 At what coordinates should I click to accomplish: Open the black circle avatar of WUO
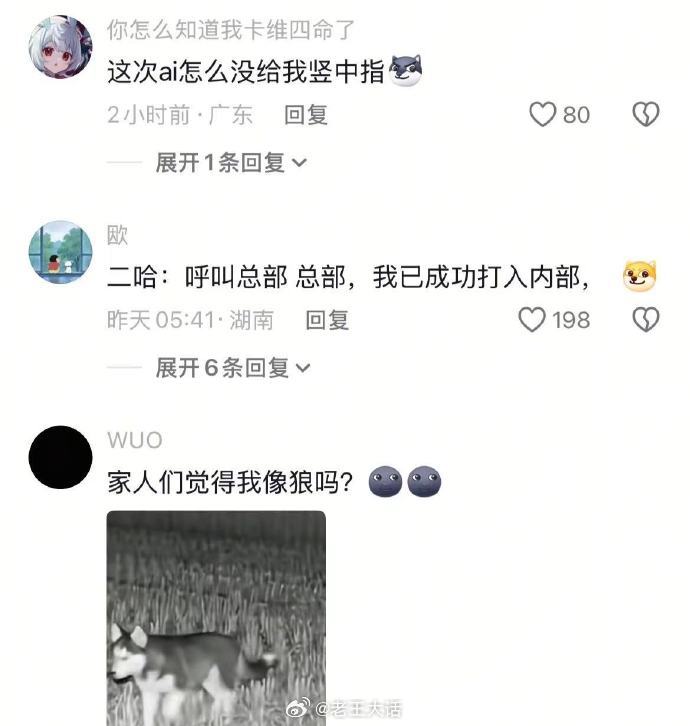point(60,457)
